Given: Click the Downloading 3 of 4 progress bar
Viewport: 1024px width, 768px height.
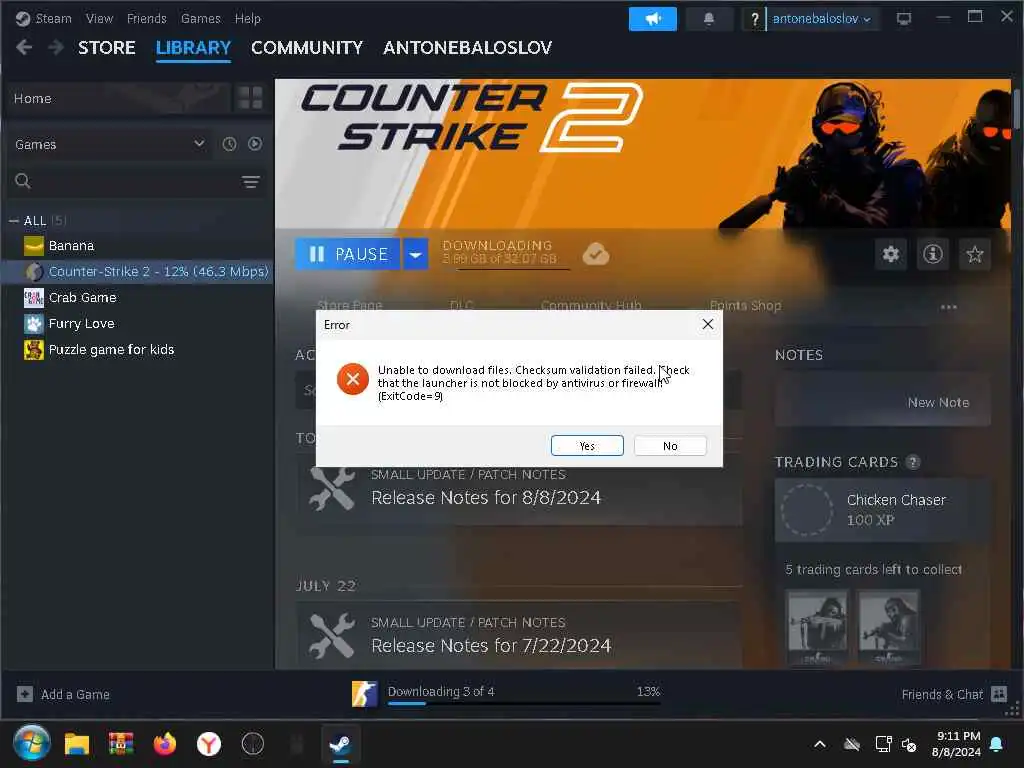Looking at the screenshot, I should (524, 703).
